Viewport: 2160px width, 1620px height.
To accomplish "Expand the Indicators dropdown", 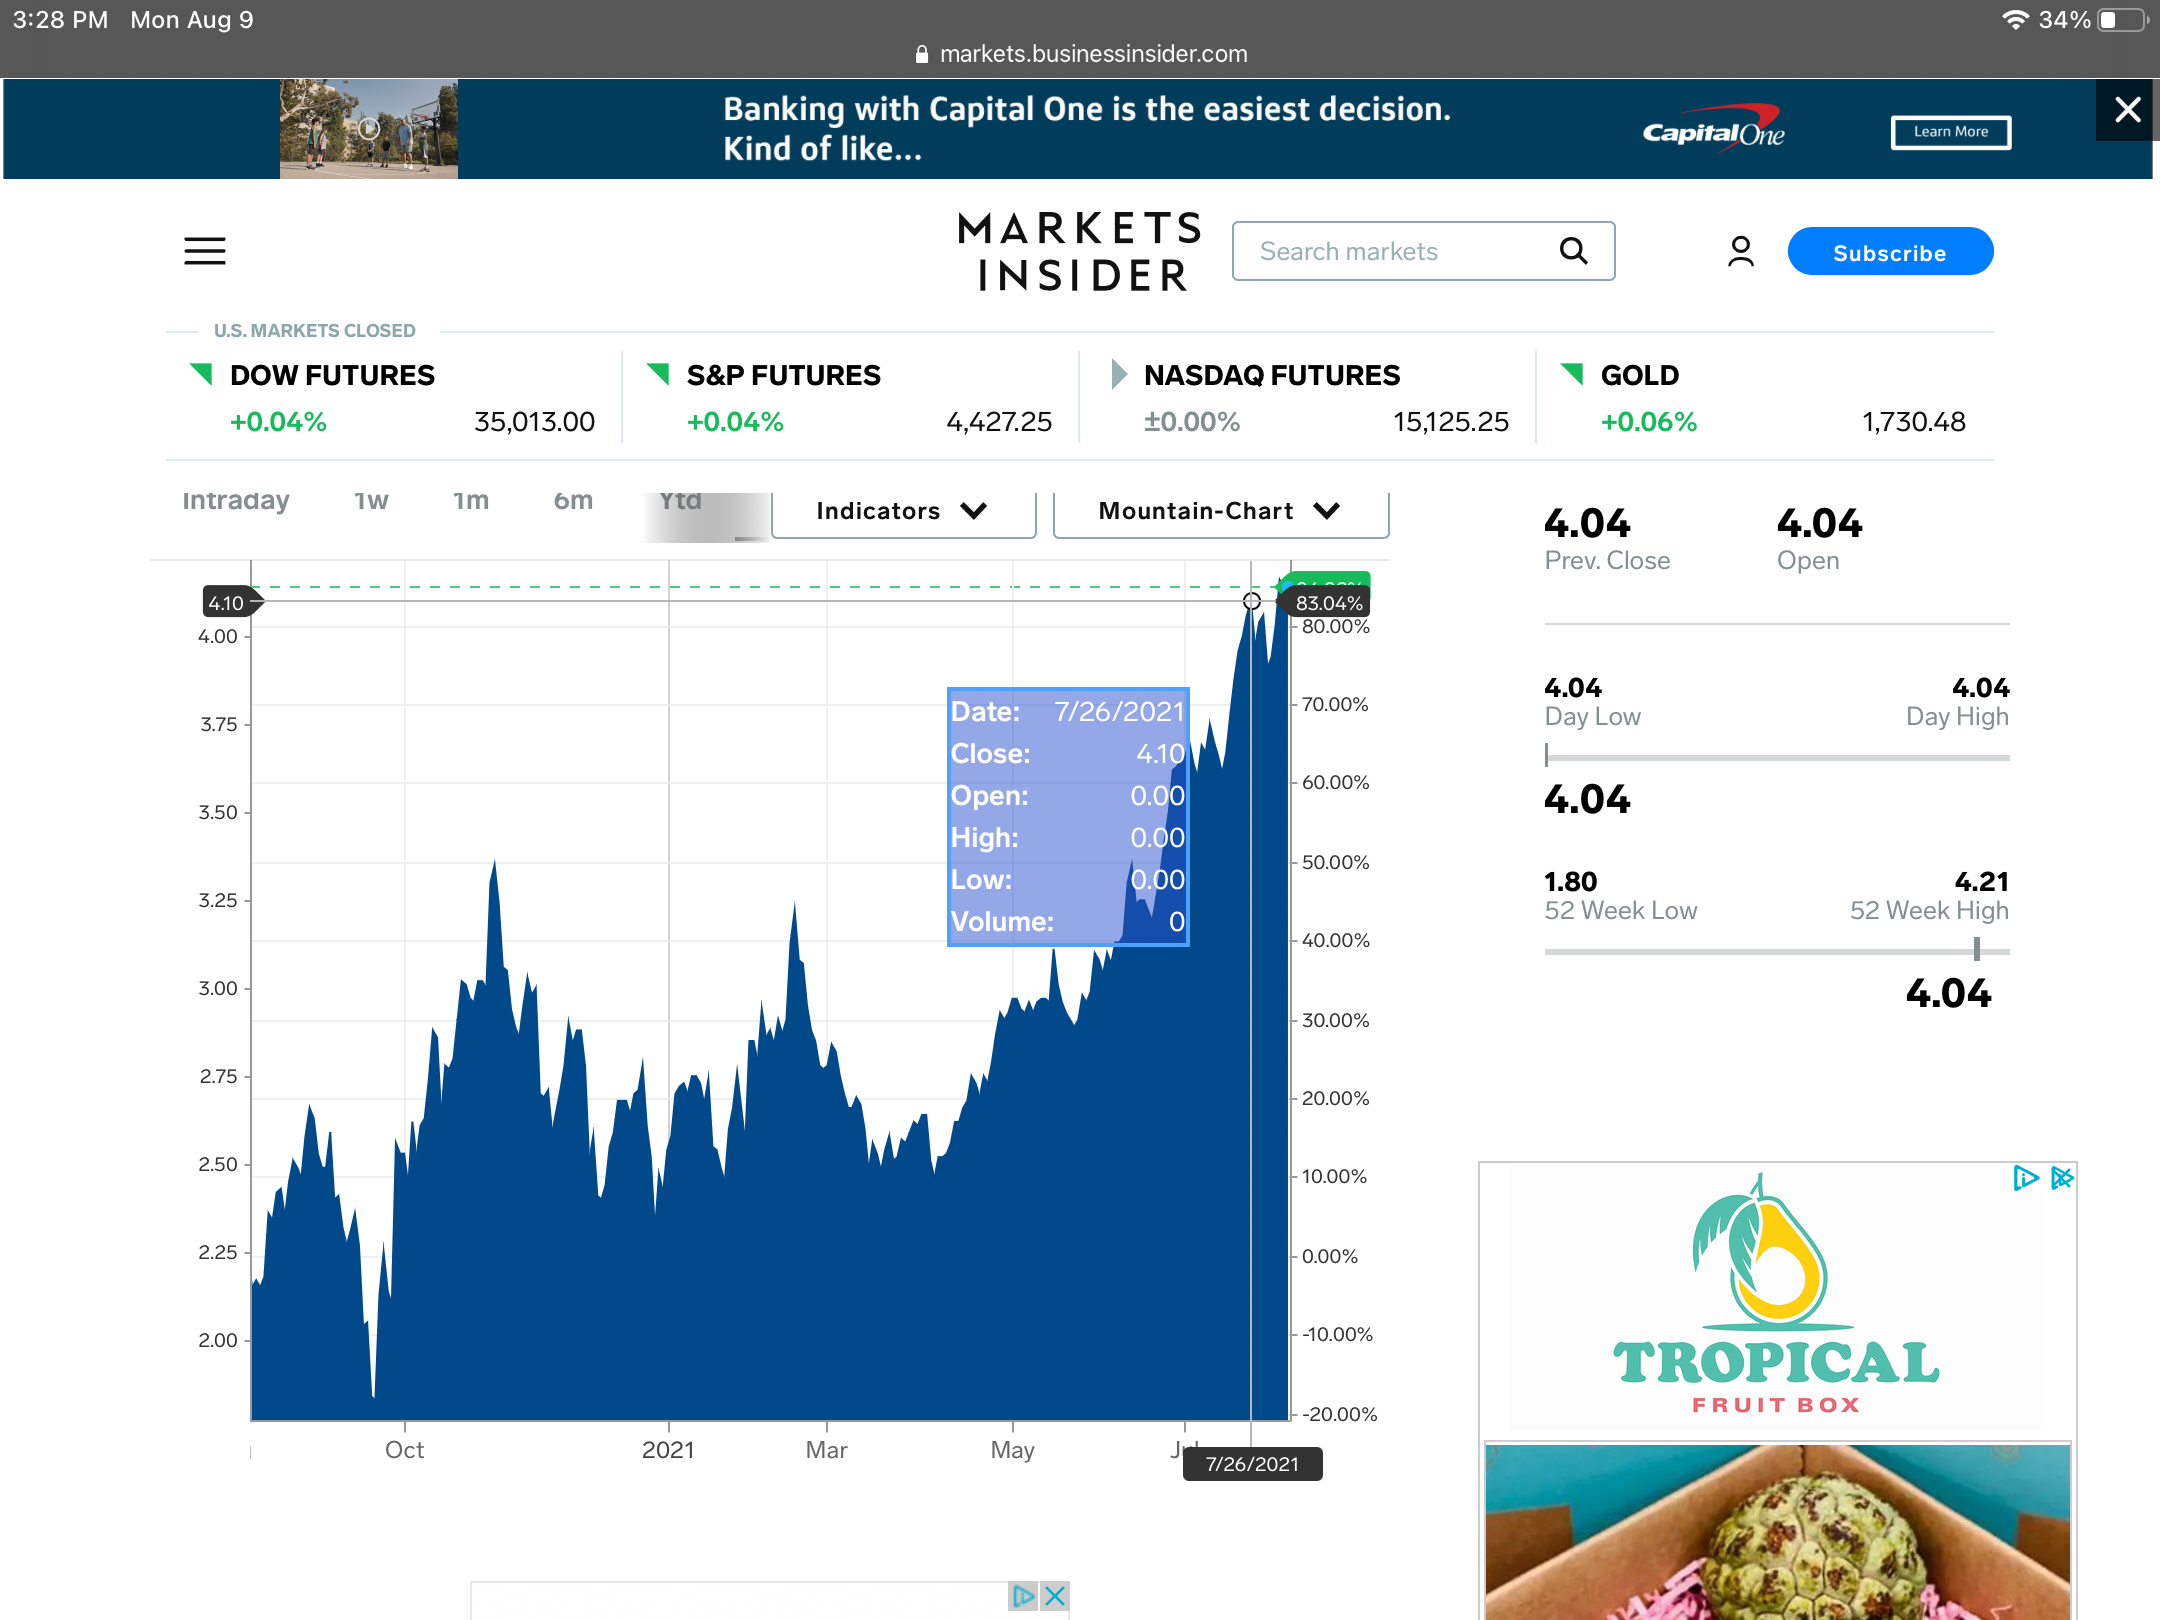I will click(903, 512).
